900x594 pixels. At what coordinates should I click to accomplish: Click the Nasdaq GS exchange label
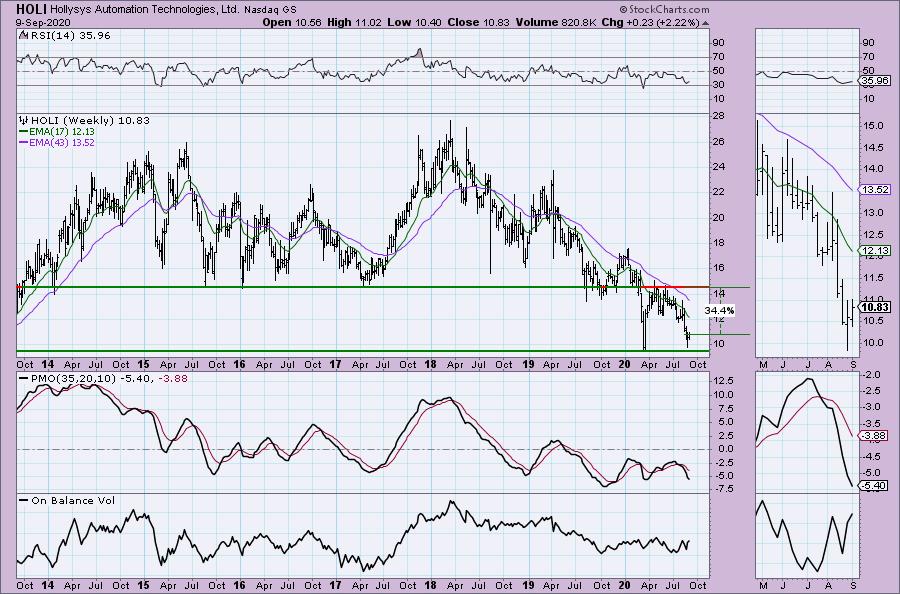tap(270, 10)
